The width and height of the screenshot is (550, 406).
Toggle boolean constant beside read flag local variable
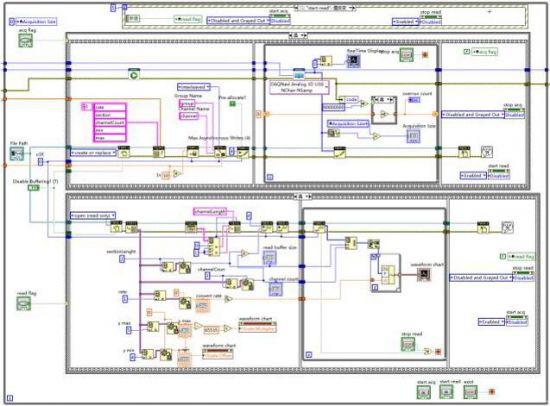(503, 257)
